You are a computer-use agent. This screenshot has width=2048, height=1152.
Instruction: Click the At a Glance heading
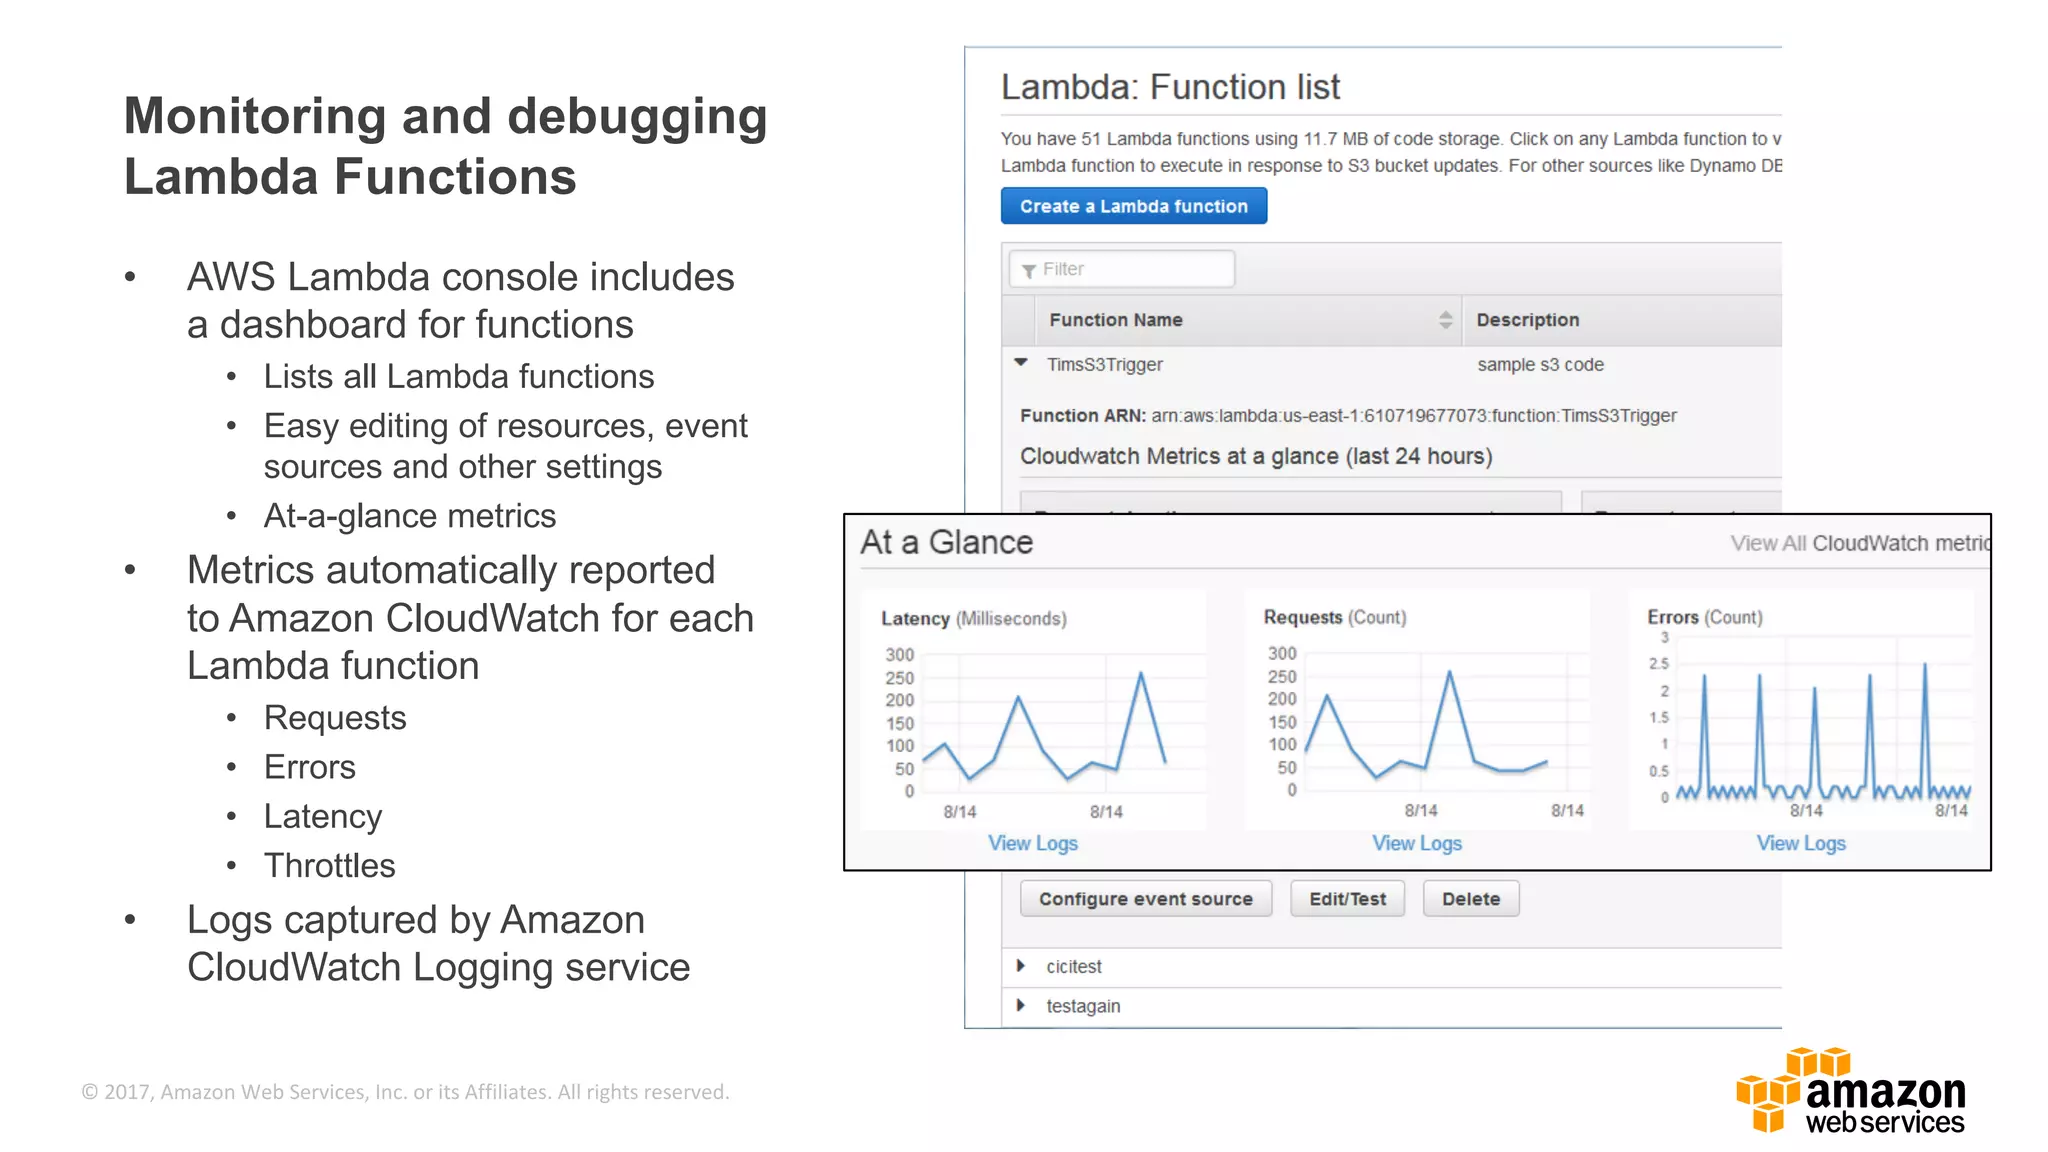(947, 542)
